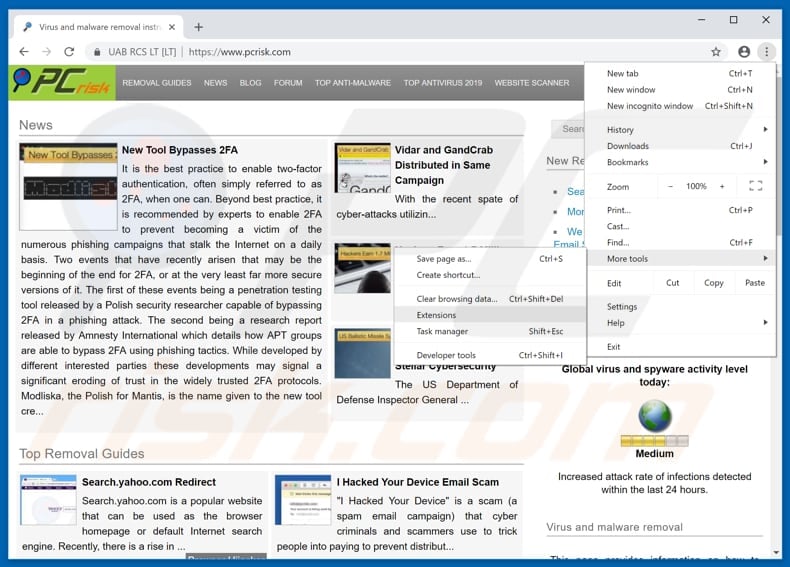Click the three-dot Chrome menu icon
Image resolution: width=790 pixels, height=567 pixels.
click(x=767, y=52)
